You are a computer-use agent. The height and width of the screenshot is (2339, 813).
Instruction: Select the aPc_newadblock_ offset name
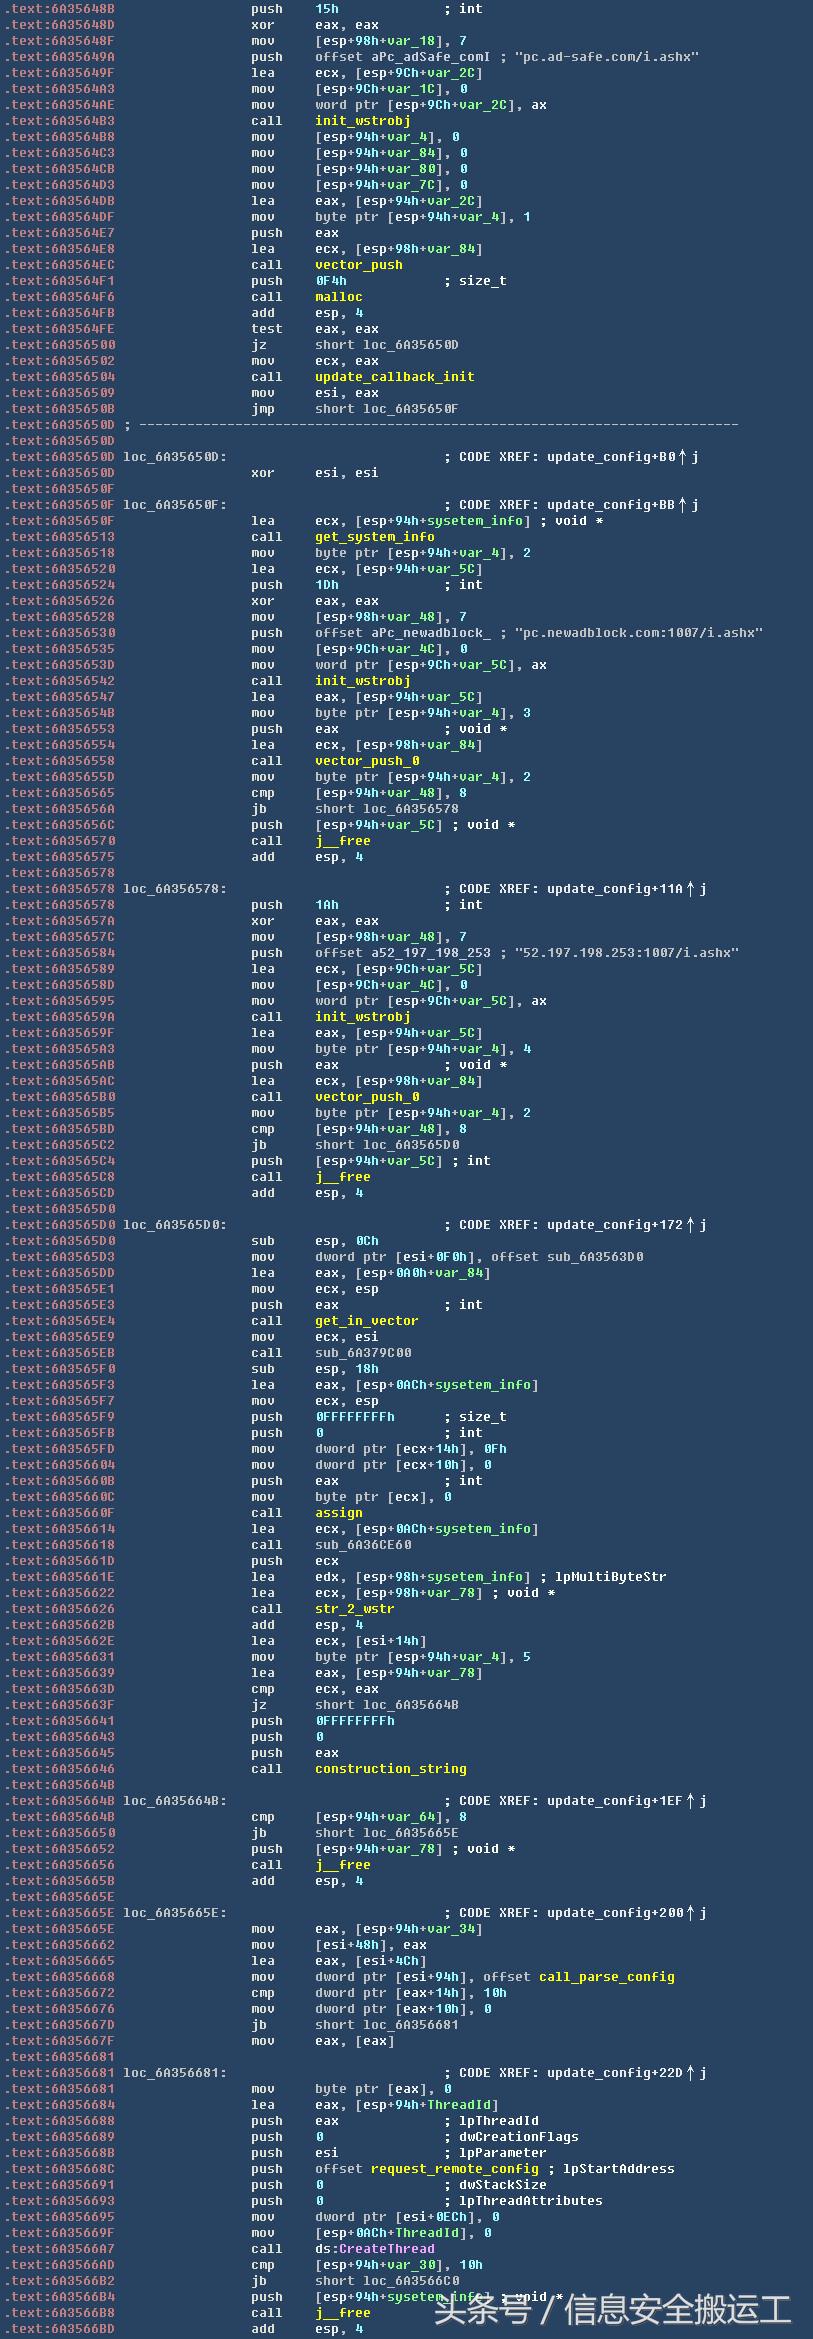click(x=431, y=633)
